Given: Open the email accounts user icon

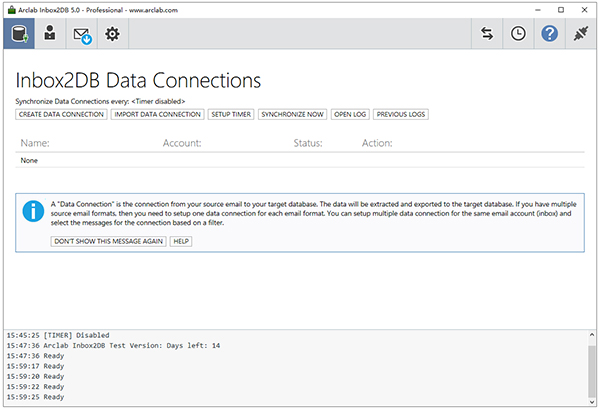Looking at the screenshot, I should pyautogui.click(x=50, y=34).
